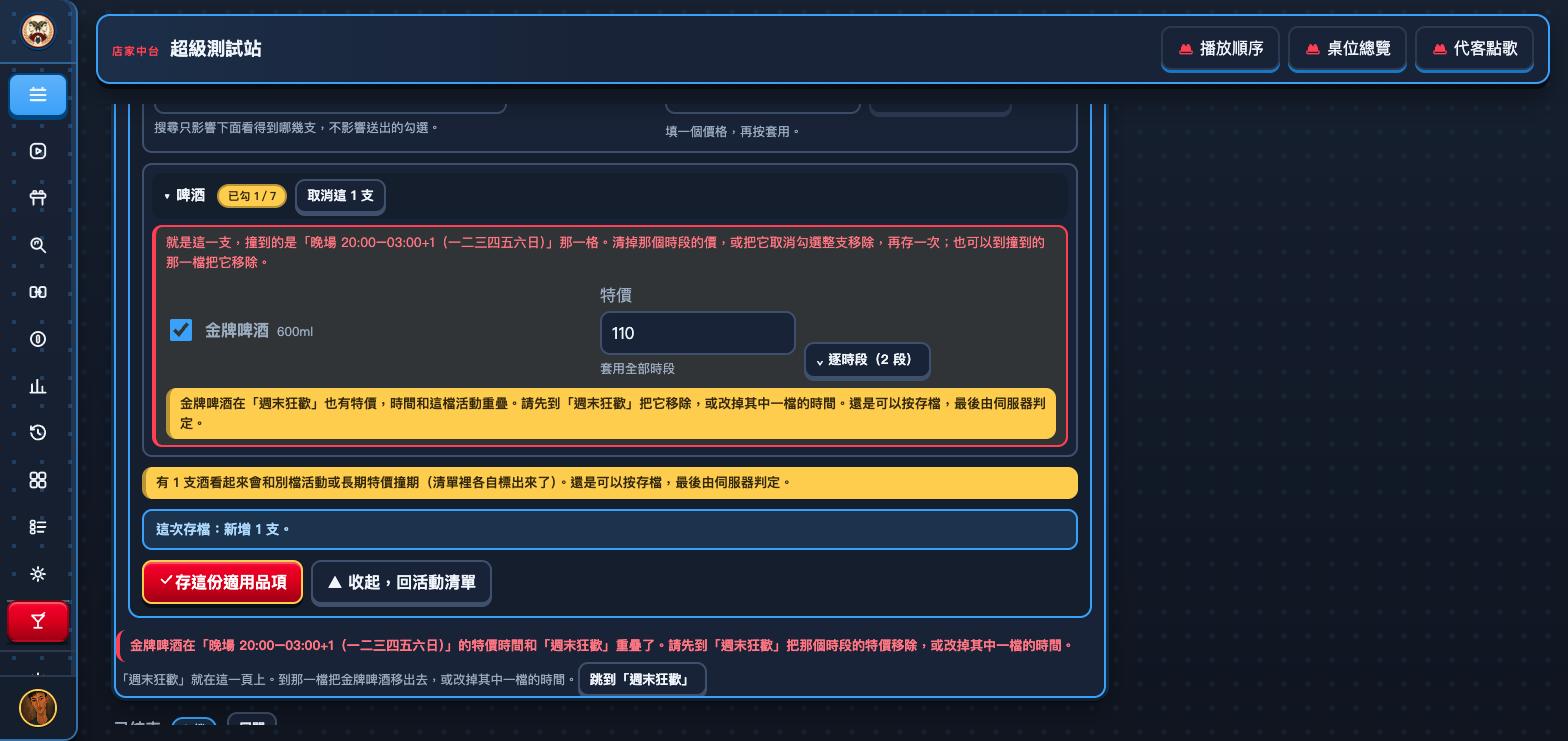Click the 600ml text beside 金牌啤酒
This screenshot has width=1568, height=741.
click(x=295, y=331)
